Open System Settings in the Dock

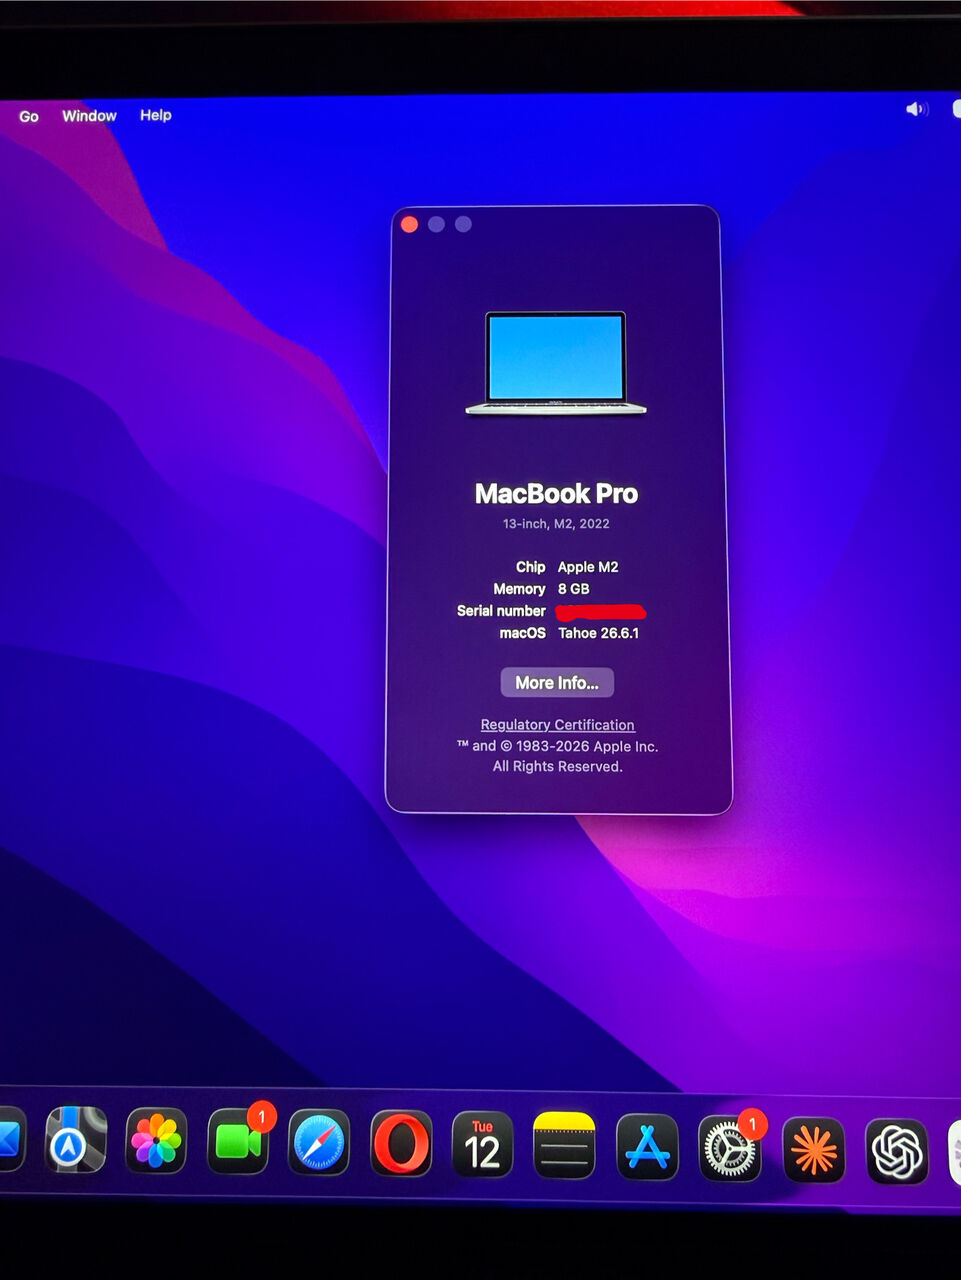(x=730, y=1149)
